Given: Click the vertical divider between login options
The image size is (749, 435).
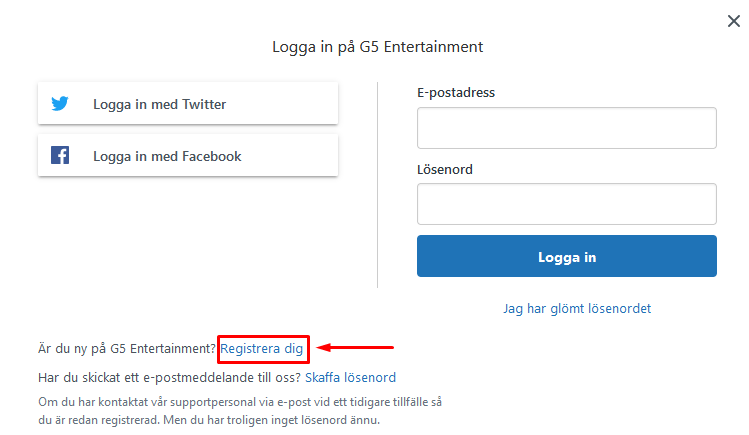Looking at the screenshot, I should pyautogui.click(x=377, y=185).
